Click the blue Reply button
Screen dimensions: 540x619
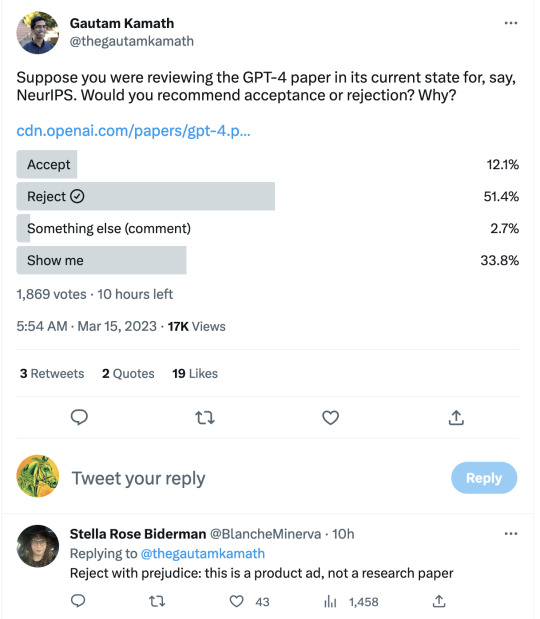click(484, 478)
